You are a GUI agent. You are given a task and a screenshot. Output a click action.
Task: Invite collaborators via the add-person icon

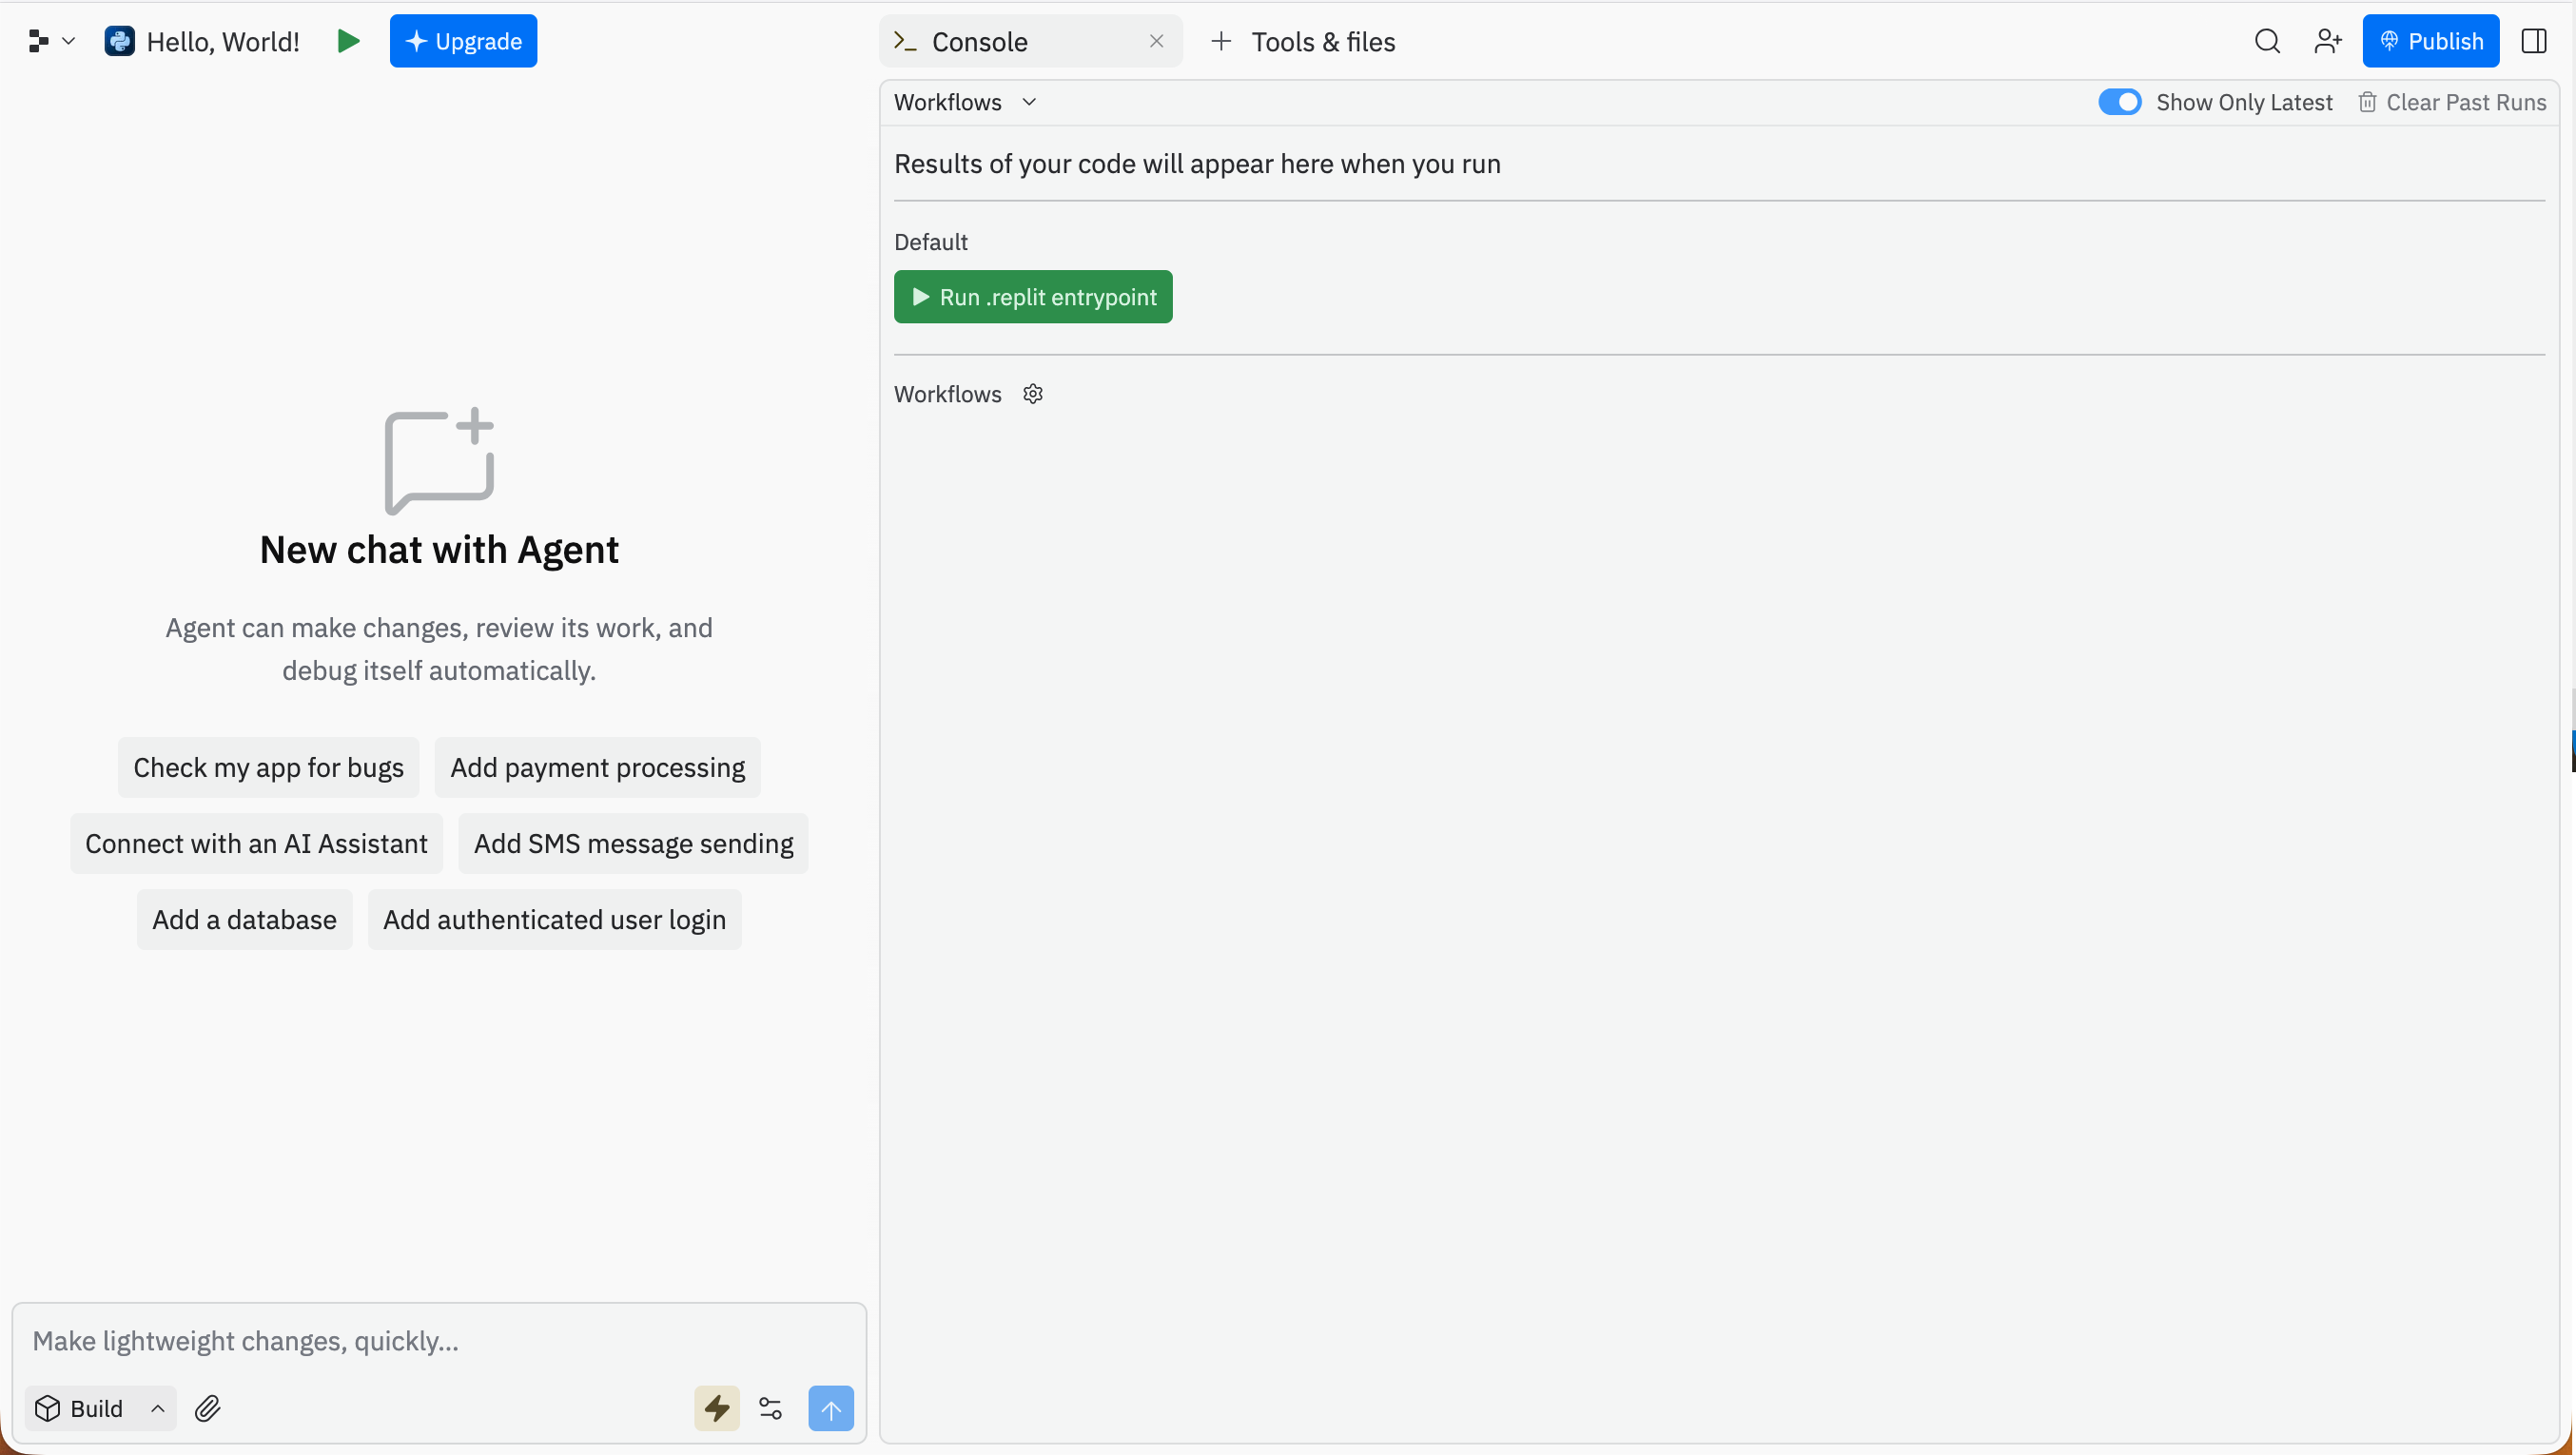tap(2328, 41)
